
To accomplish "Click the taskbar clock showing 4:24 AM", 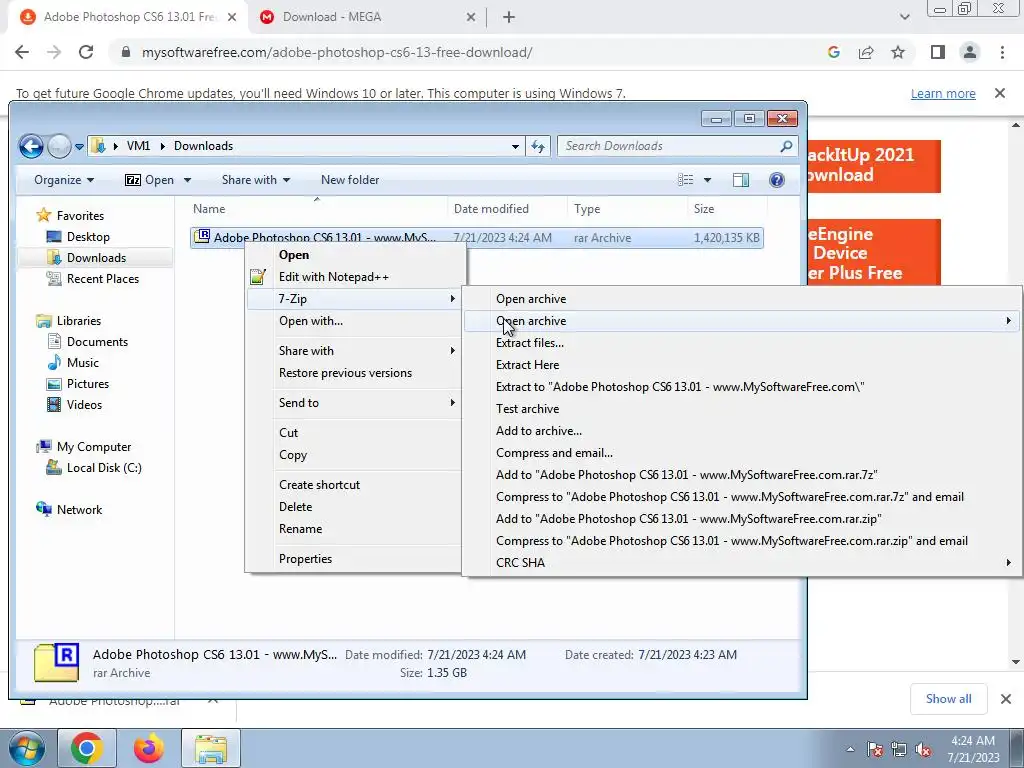I will (x=973, y=749).
